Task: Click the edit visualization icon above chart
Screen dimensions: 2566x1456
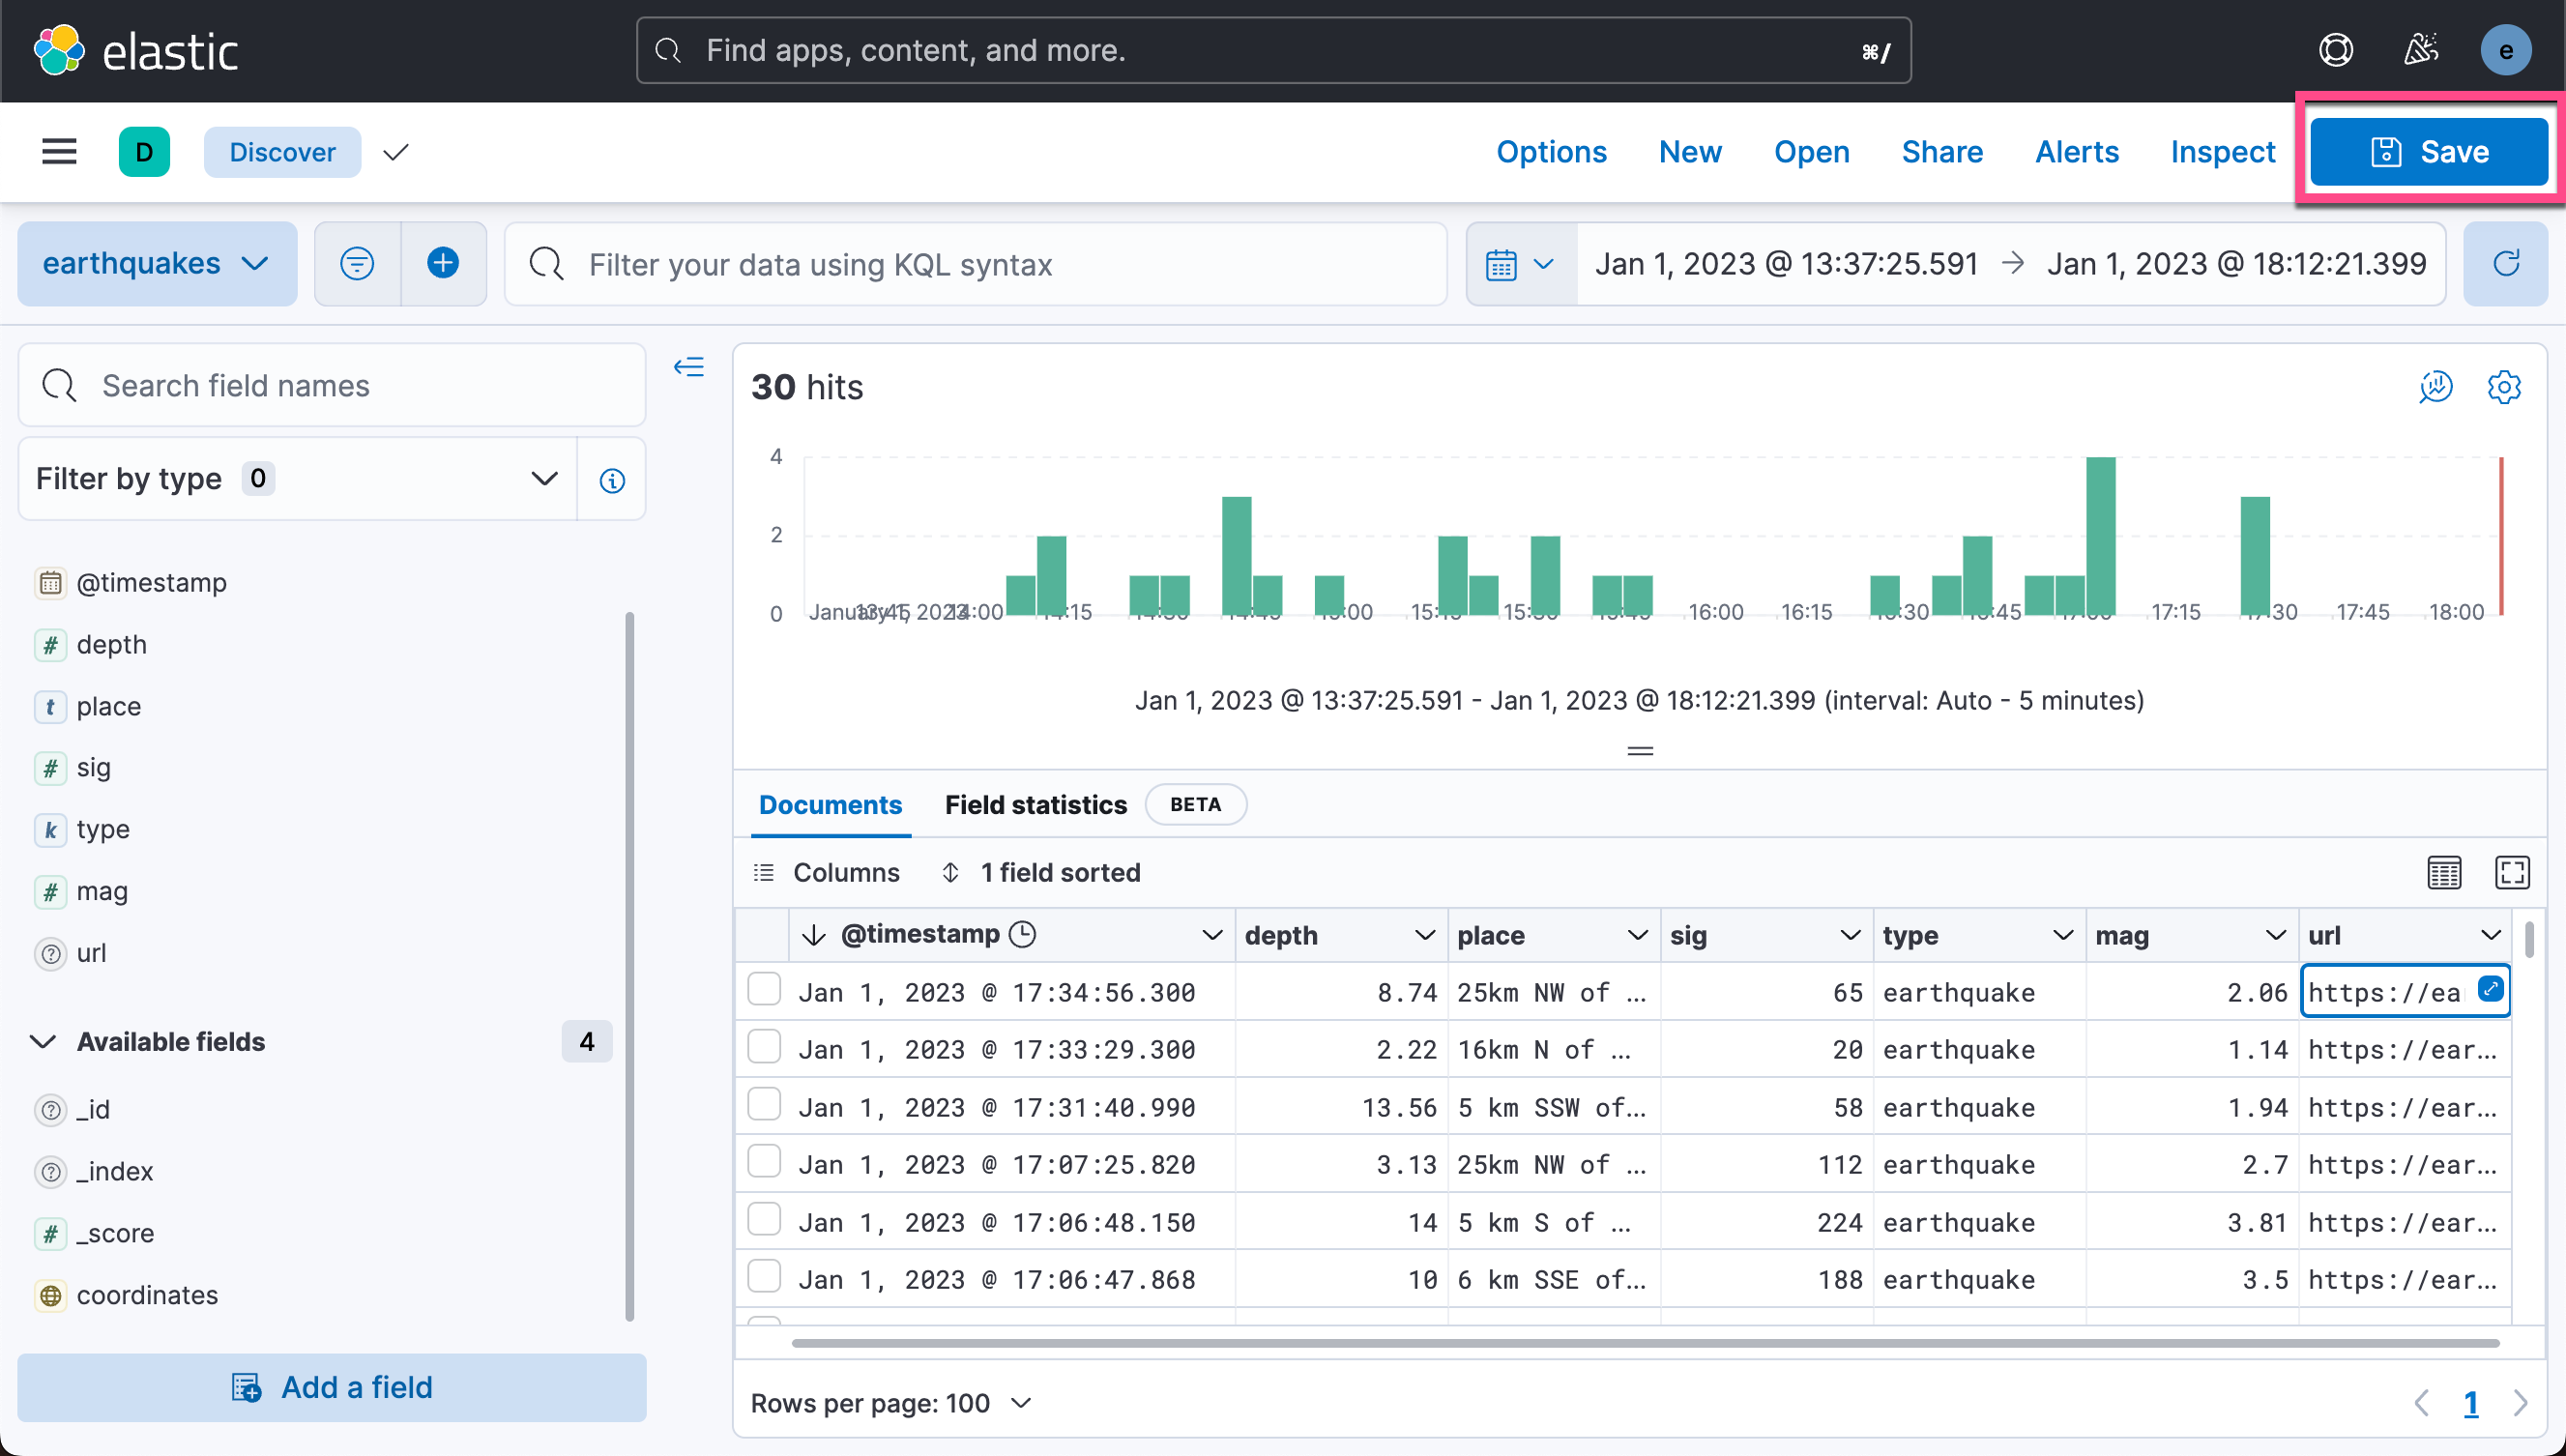Action: [x=2435, y=387]
